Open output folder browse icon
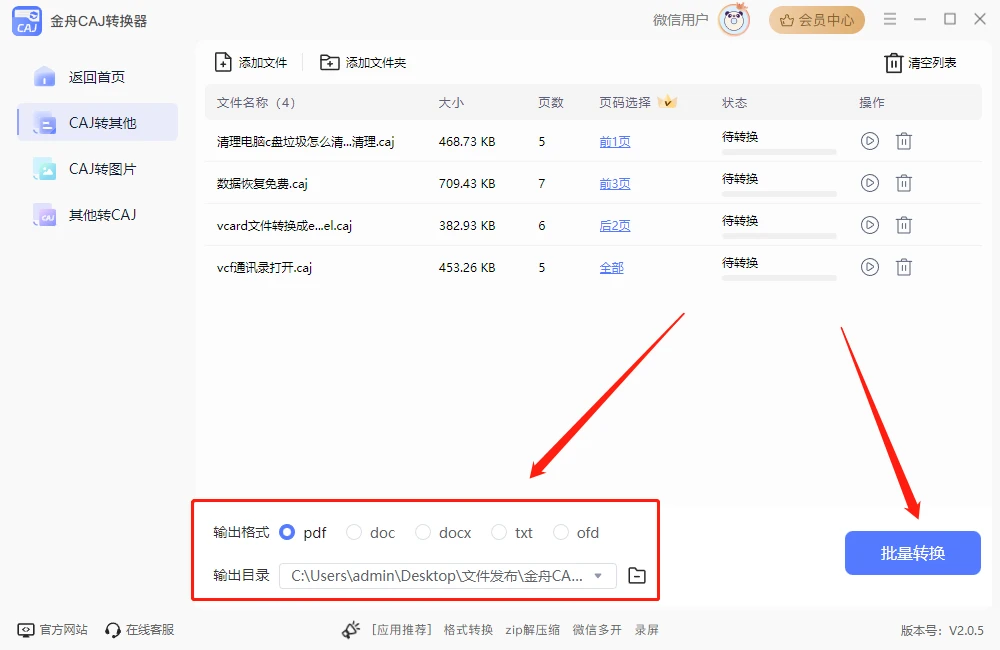 tap(637, 575)
